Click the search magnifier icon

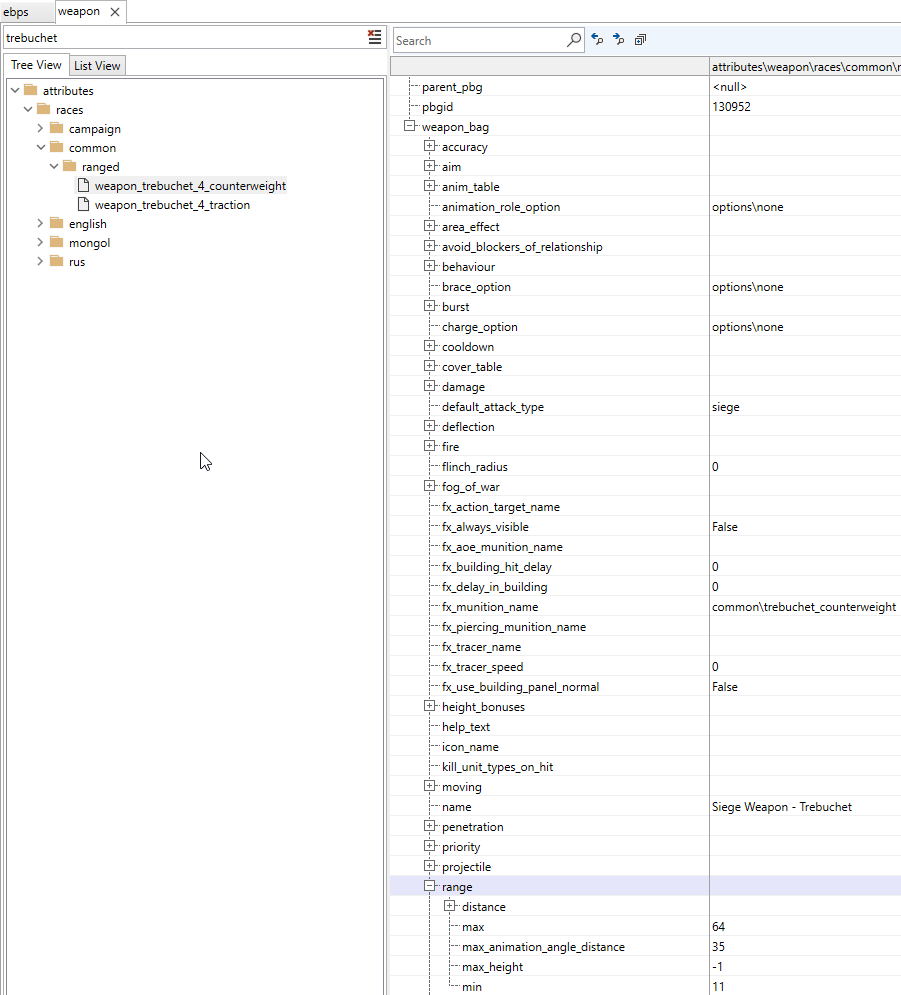(x=573, y=40)
